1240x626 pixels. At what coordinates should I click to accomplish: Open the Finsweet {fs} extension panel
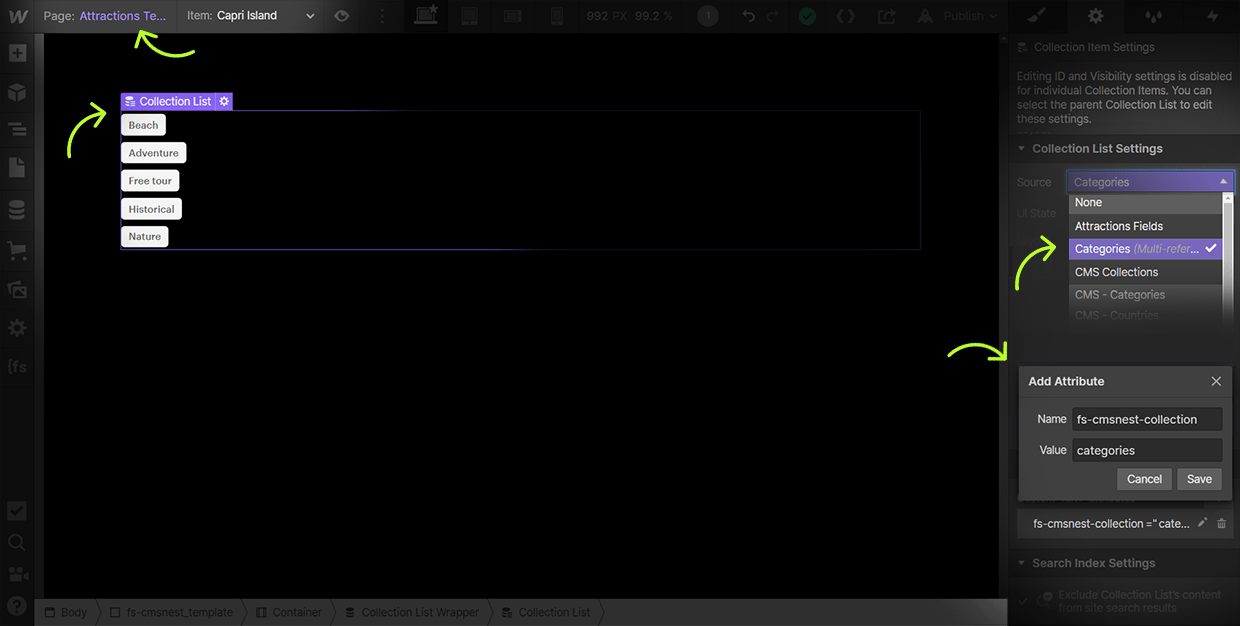click(17, 366)
